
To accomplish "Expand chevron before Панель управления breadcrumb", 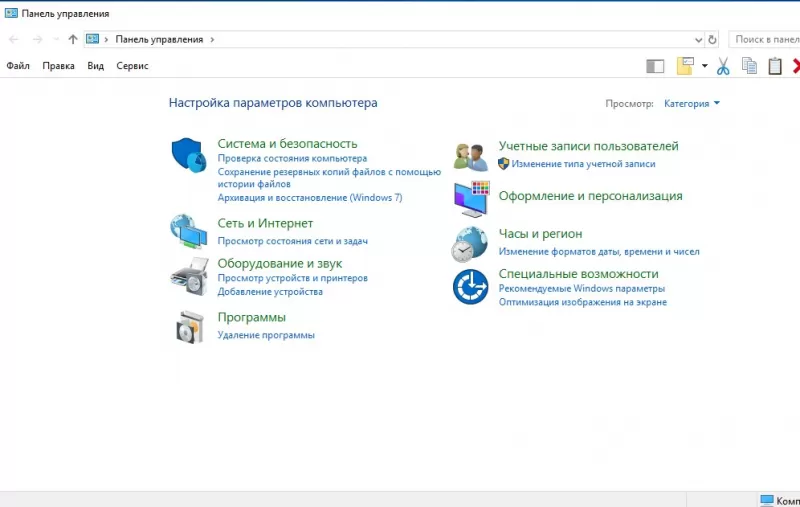I will (x=106, y=39).
